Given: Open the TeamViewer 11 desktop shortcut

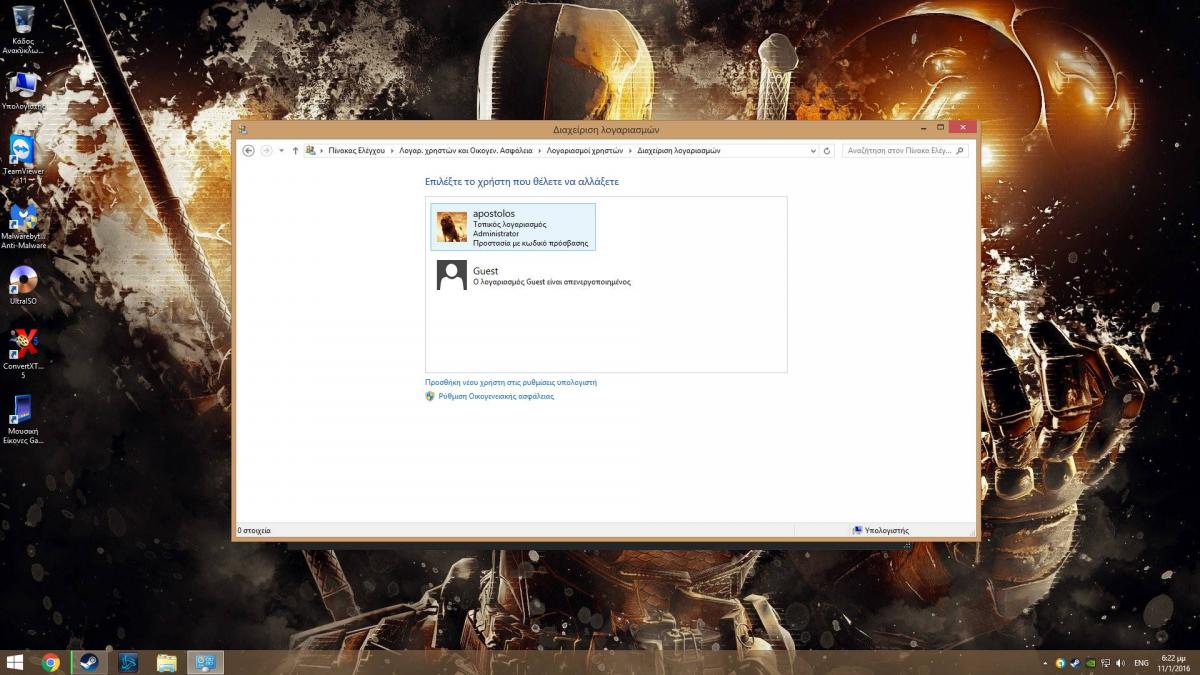Looking at the screenshot, I should point(22,155).
